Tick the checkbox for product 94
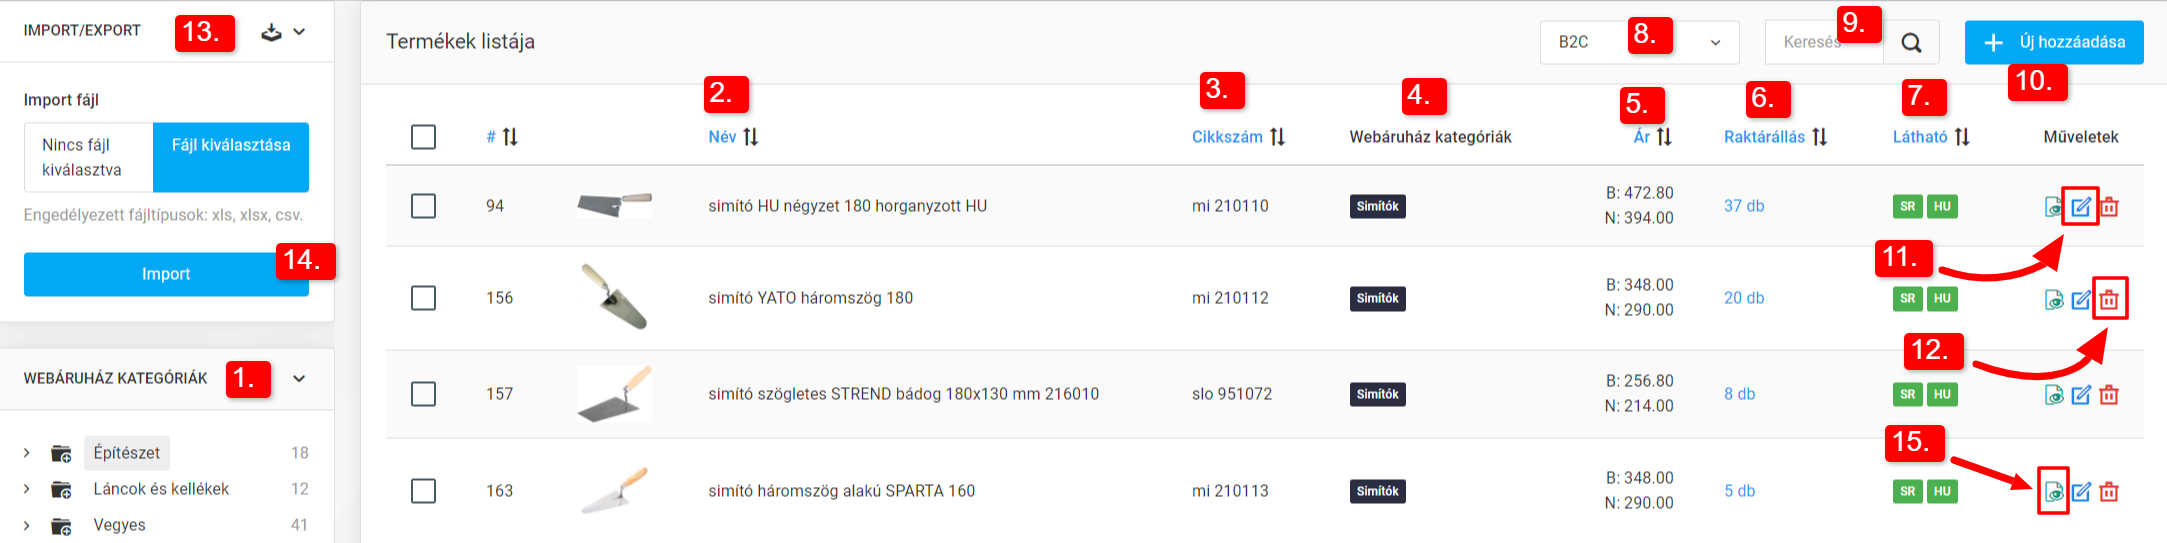The image size is (2167, 543). pos(423,206)
